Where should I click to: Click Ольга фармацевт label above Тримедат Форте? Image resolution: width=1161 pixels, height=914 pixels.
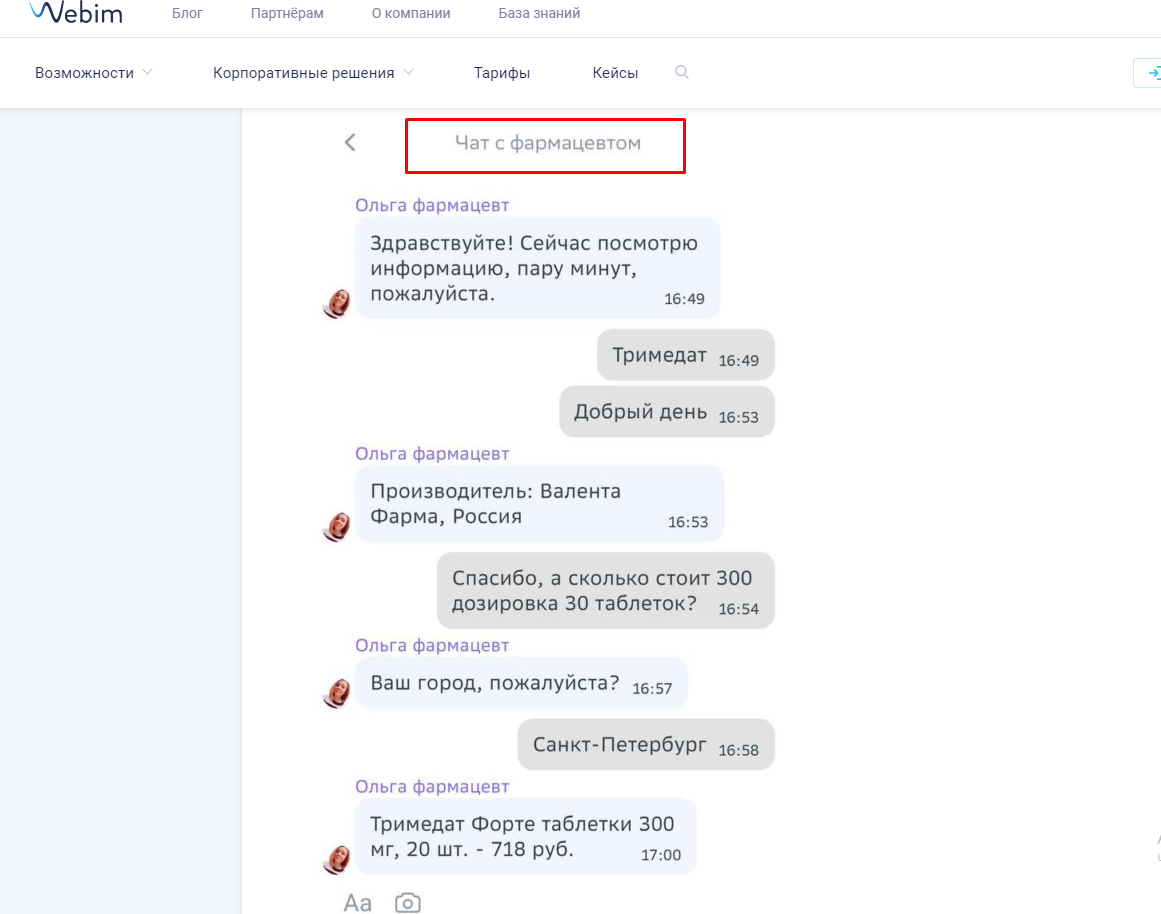click(432, 787)
